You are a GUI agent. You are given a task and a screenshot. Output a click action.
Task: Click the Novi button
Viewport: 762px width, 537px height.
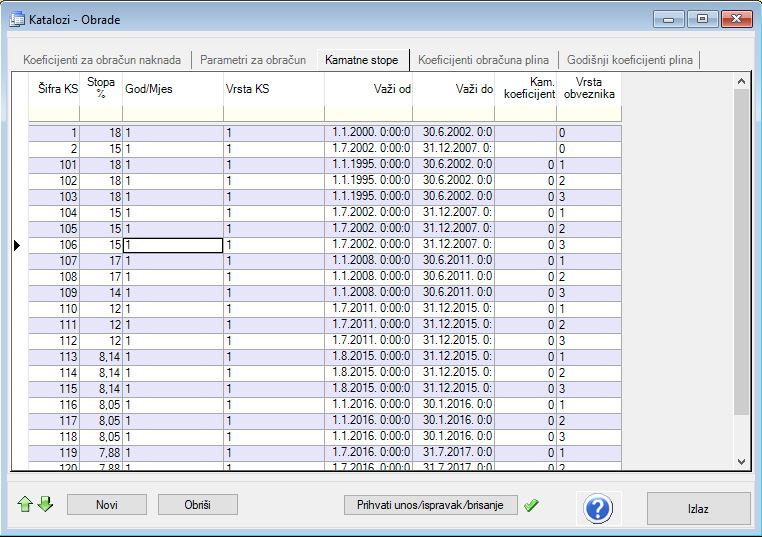point(107,505)
